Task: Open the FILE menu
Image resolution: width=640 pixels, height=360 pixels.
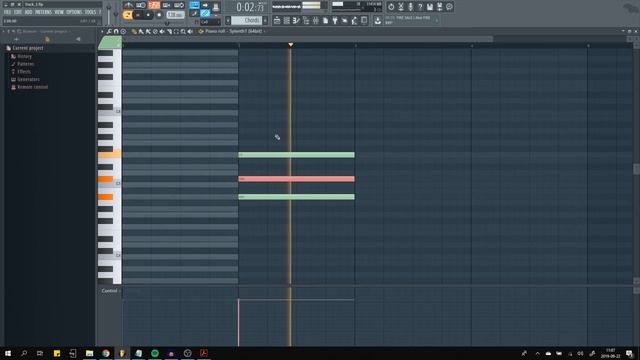Action: click(x=7, y=12)
